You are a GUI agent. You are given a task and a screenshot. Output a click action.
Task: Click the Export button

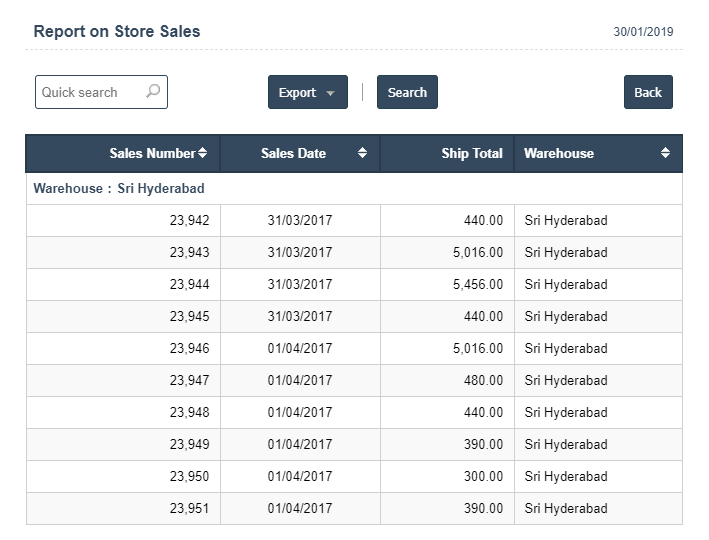[x=308, y=92]
